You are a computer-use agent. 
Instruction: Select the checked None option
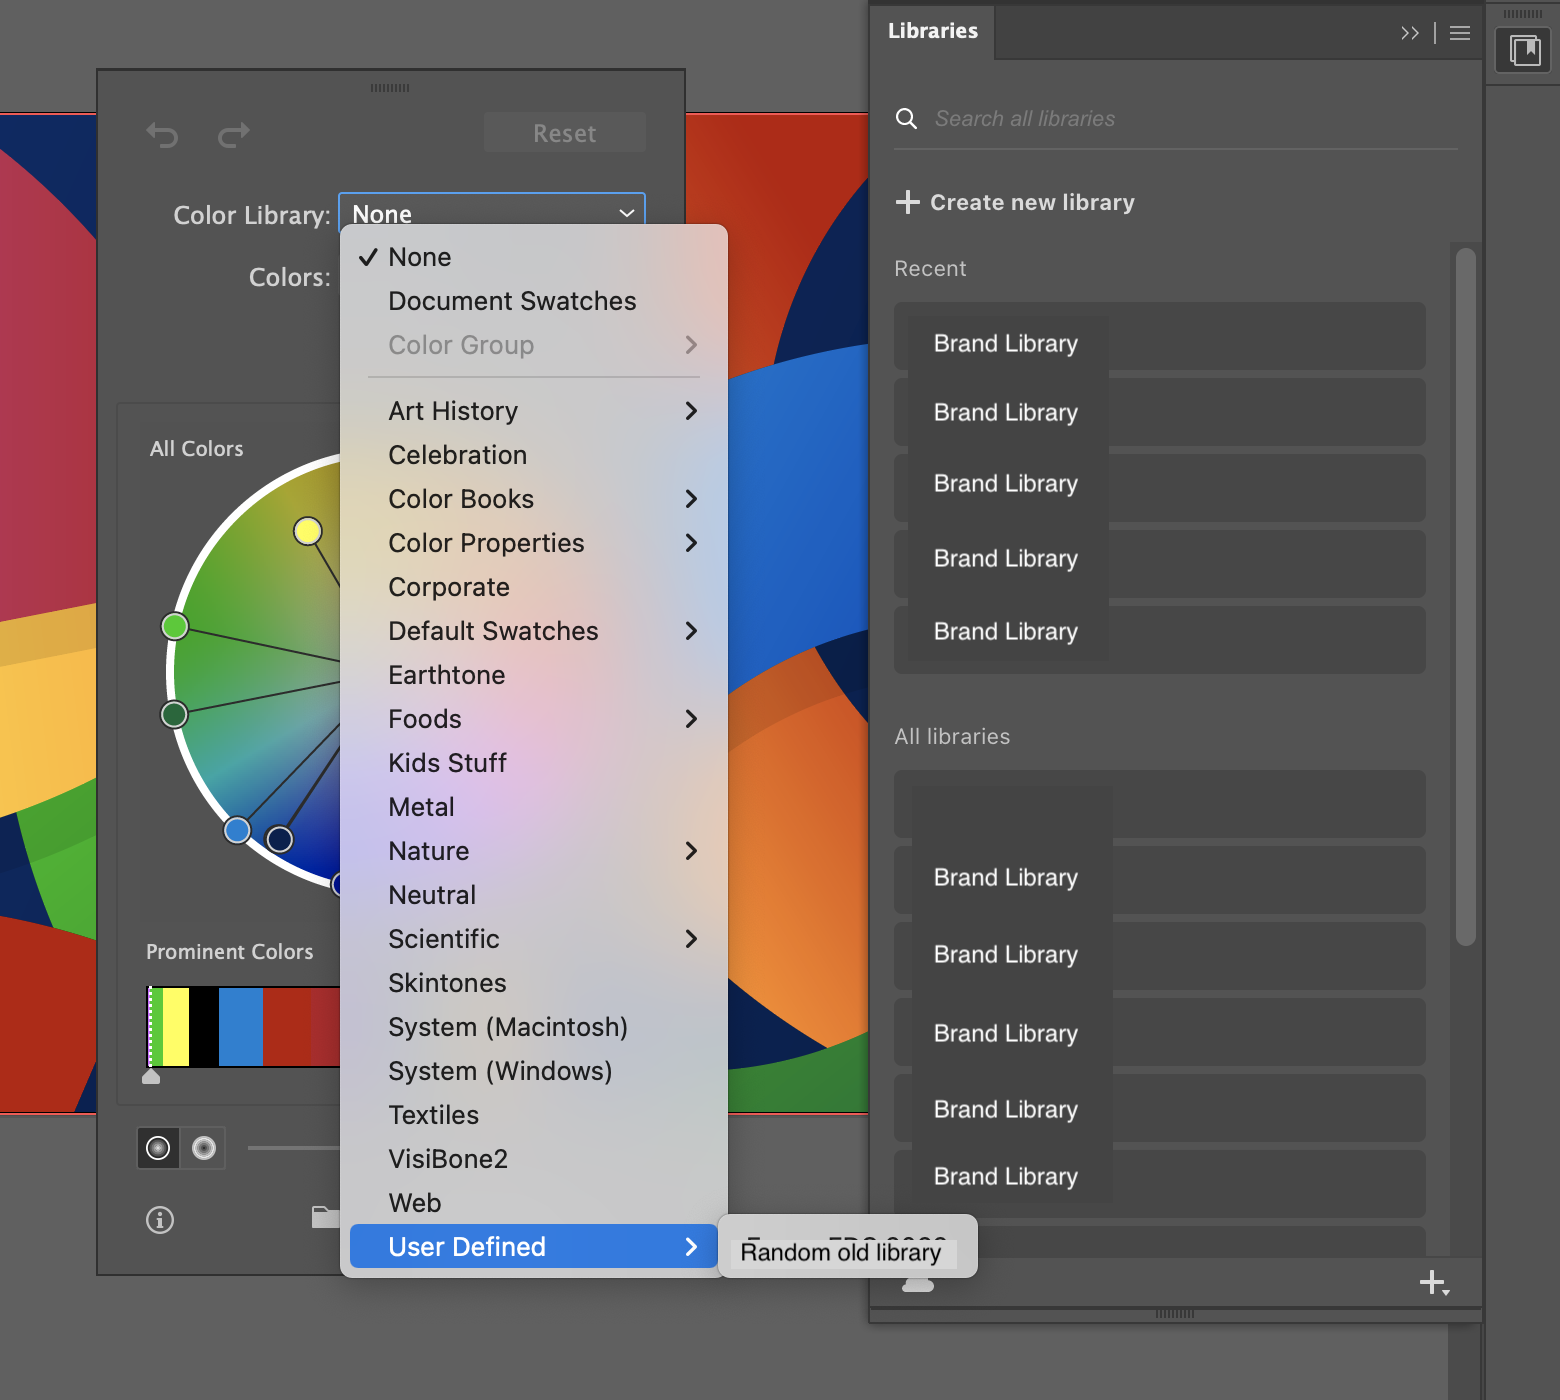coord(420,257)
